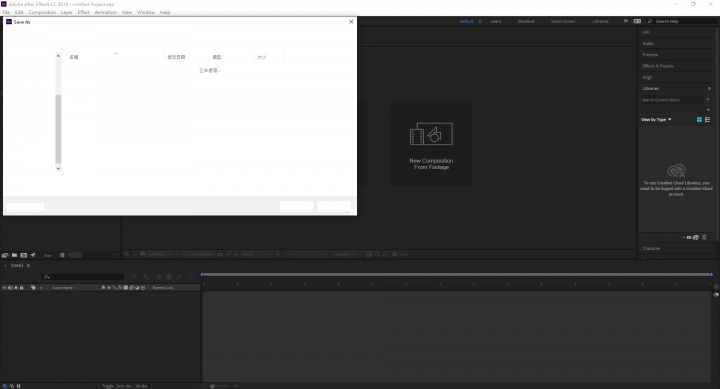The image size is (720, 389).
Task: Open the timeline (none) panel menu
Action: (x=28, y=265)
